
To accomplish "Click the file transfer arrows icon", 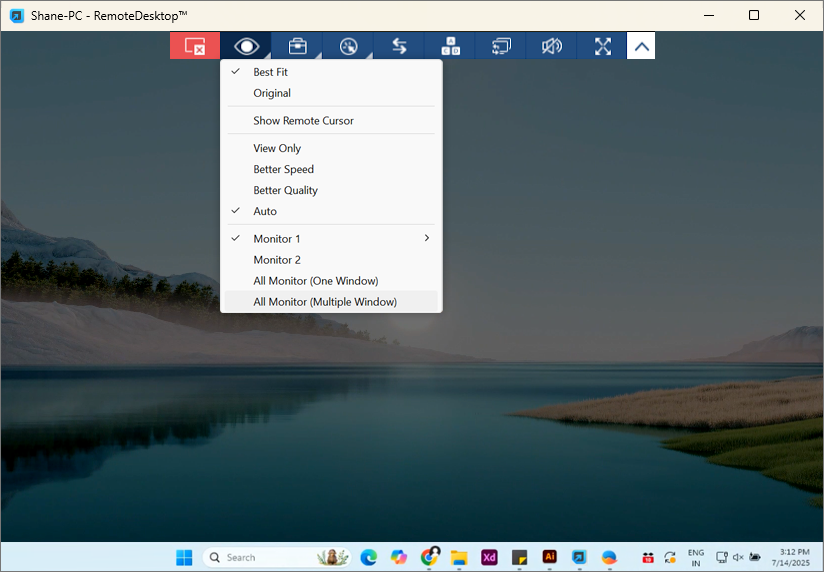I will pos(399,46).
